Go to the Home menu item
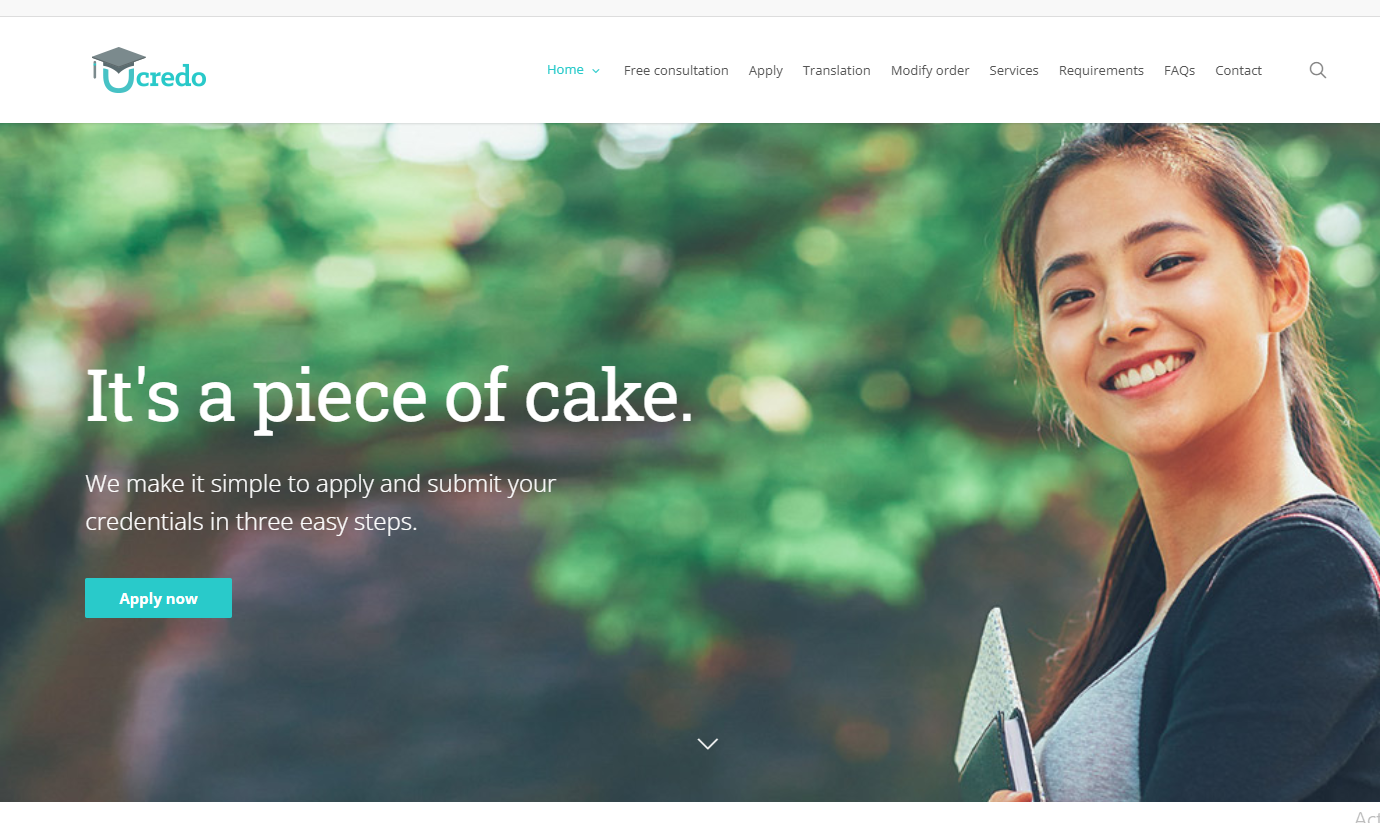Viewport: 1380px width, 823px height. coord(565,70)
